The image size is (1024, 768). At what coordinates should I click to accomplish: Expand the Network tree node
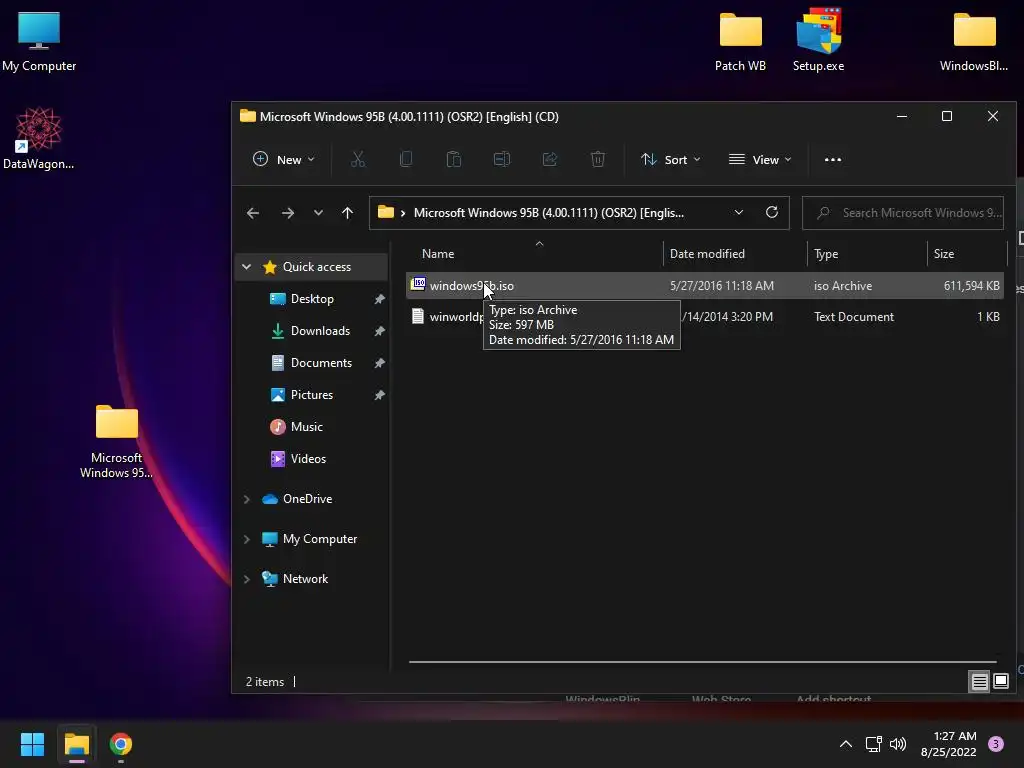(246, 579)
